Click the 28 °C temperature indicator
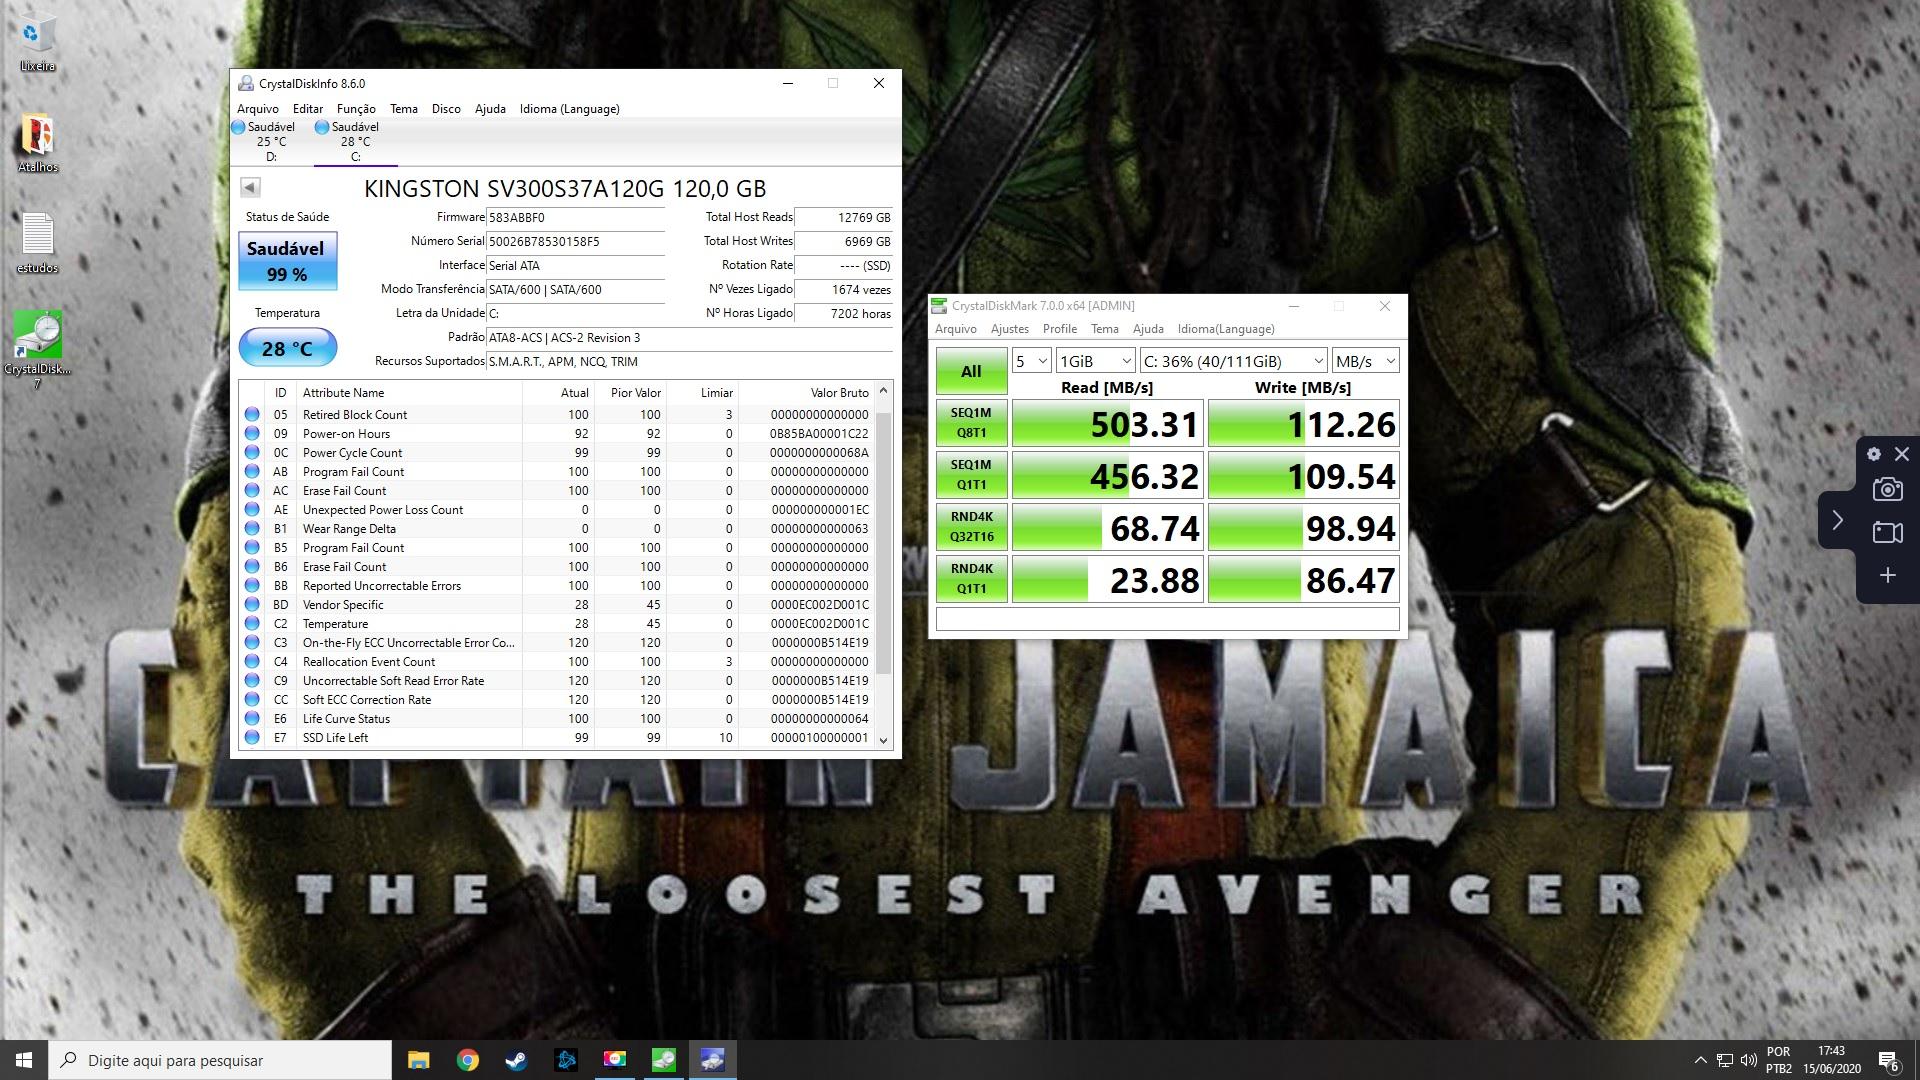 click(287, 348)
